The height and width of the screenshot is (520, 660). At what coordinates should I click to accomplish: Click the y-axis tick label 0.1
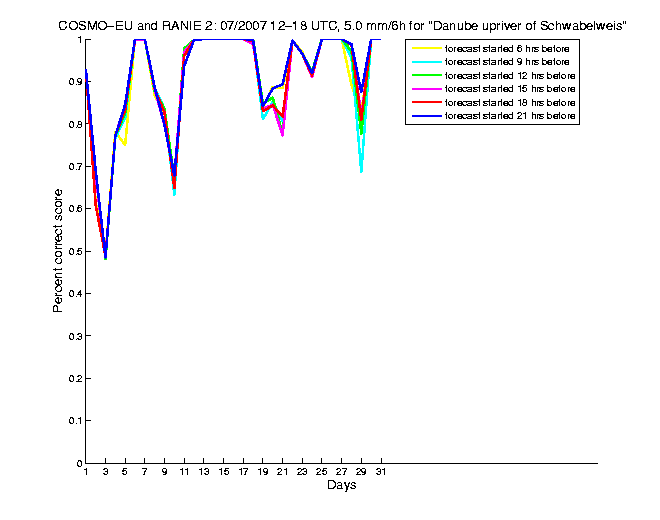75,421
